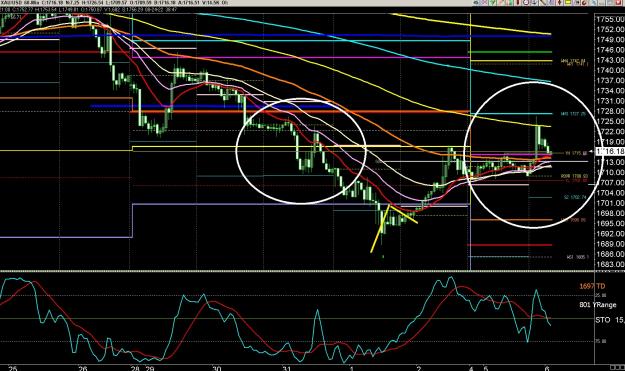
Task: Select date label 30 on time axis
Action: coord(216,368)
